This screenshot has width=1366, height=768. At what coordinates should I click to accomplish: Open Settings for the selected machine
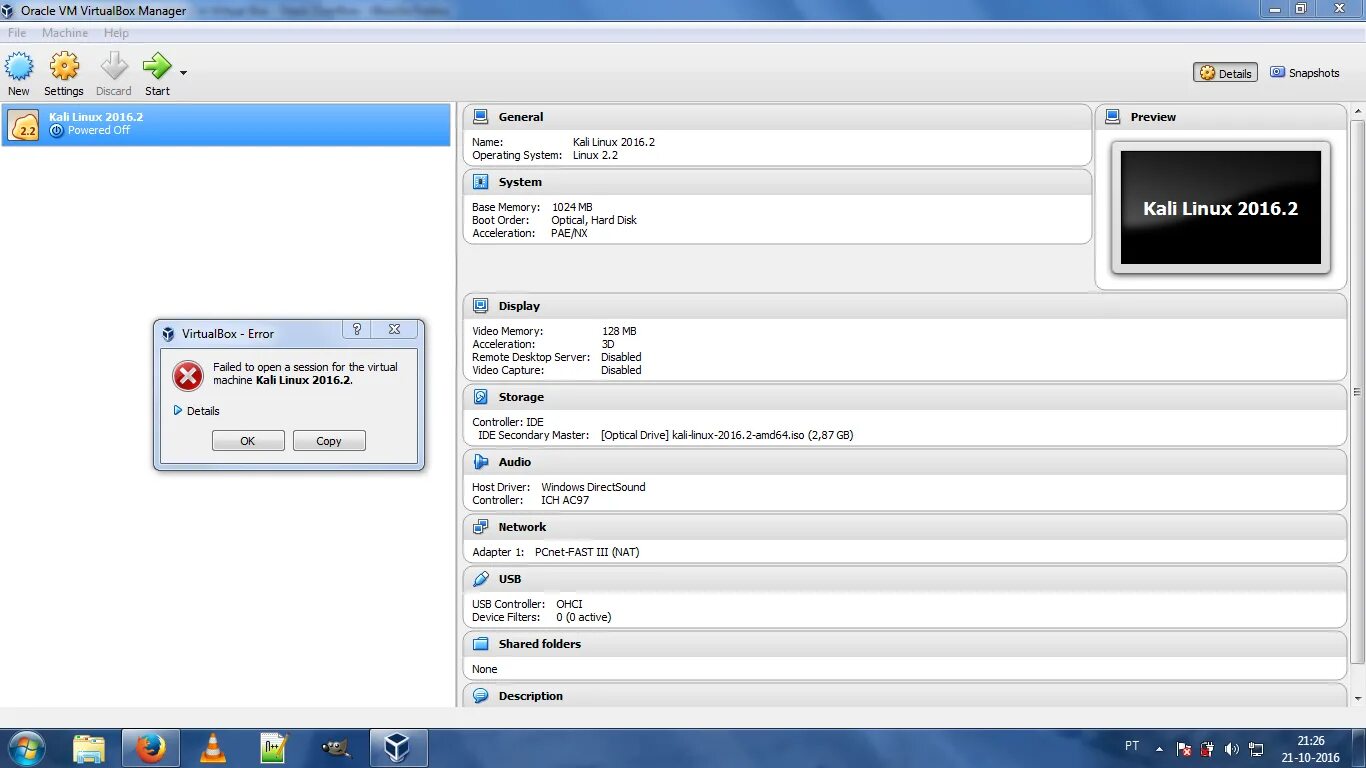(64, 75)
